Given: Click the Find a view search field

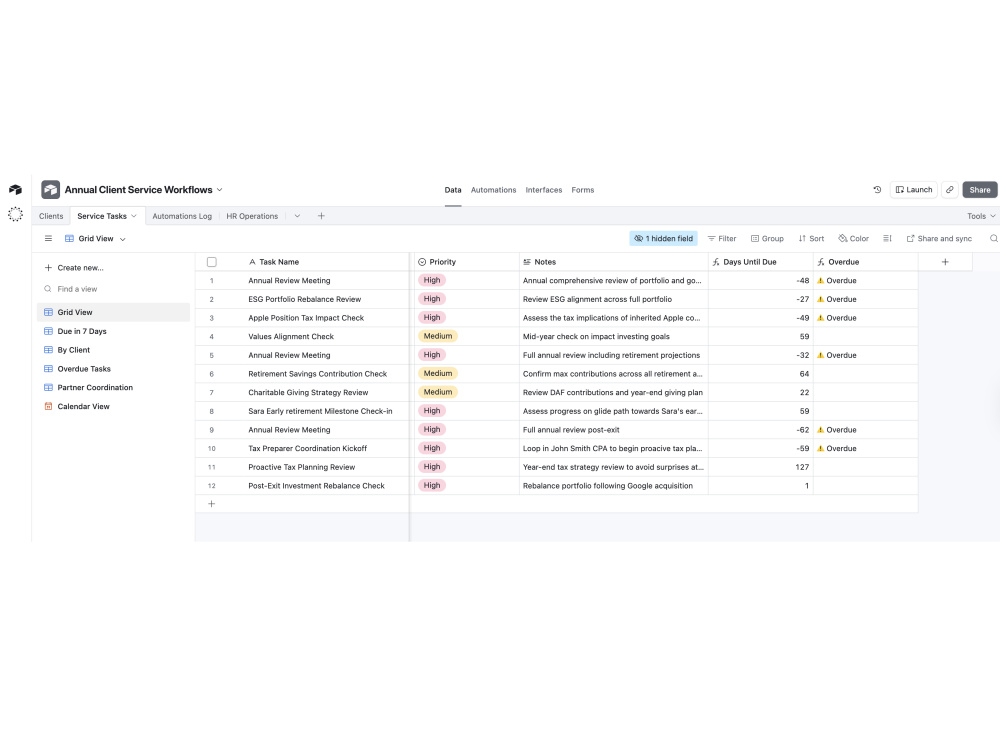Looking at the screenshot, I should pyautogui.click(x=114, y=289).
